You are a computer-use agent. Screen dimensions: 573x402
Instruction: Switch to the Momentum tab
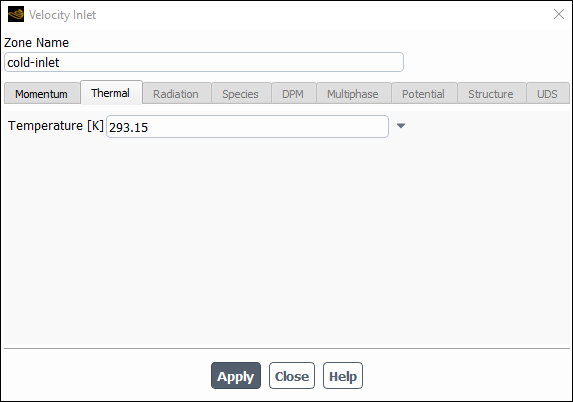[x=42, y=94]
